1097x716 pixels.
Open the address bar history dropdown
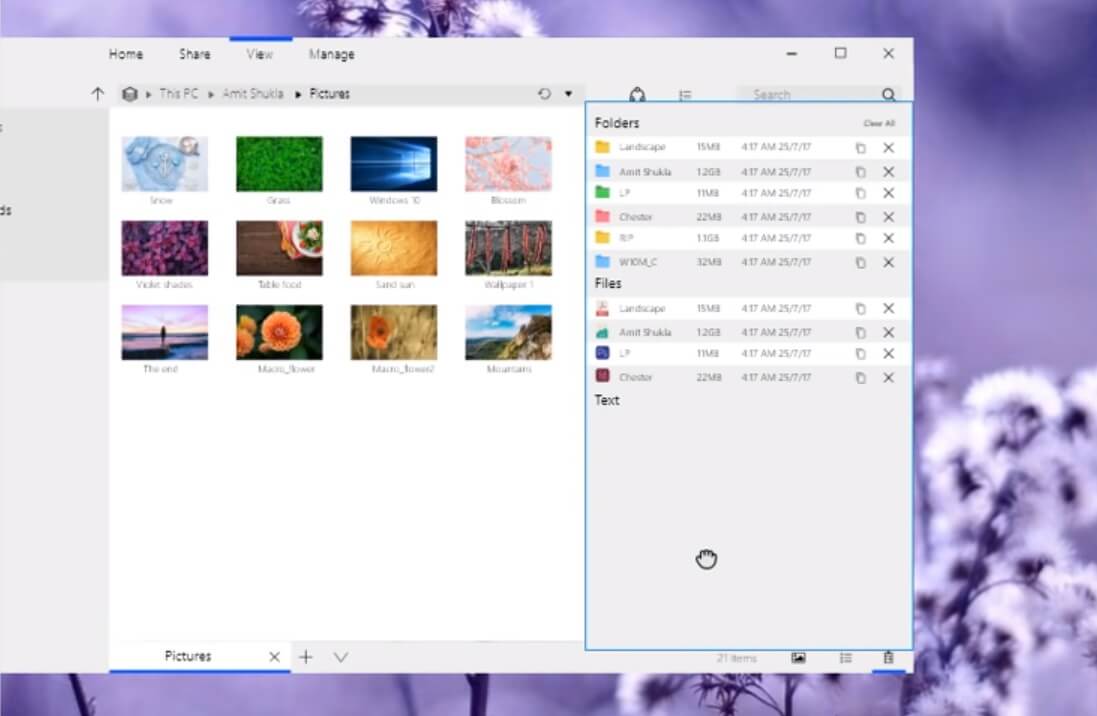(568, 94)
